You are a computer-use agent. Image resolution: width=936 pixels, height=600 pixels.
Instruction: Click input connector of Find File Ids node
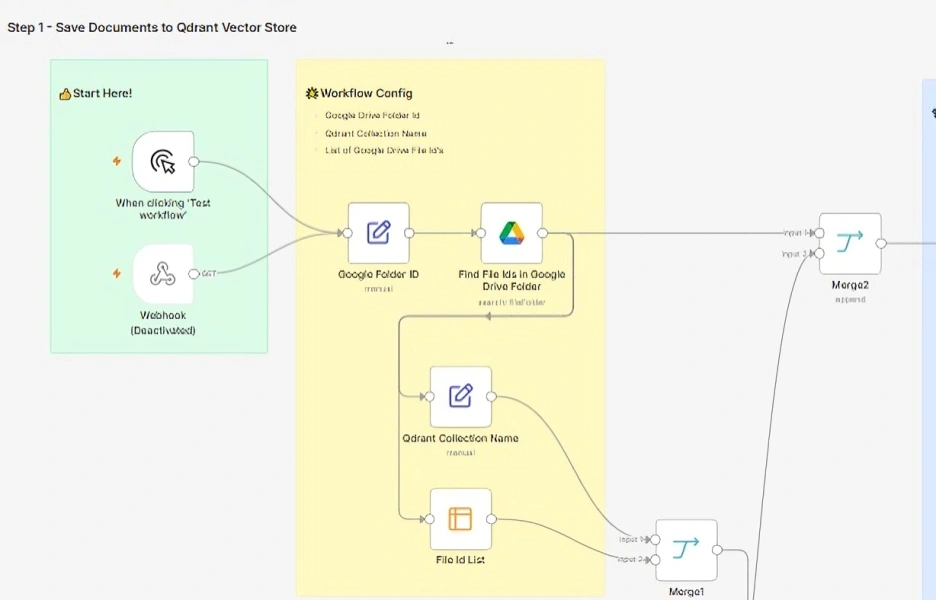[x=481, y=233]
